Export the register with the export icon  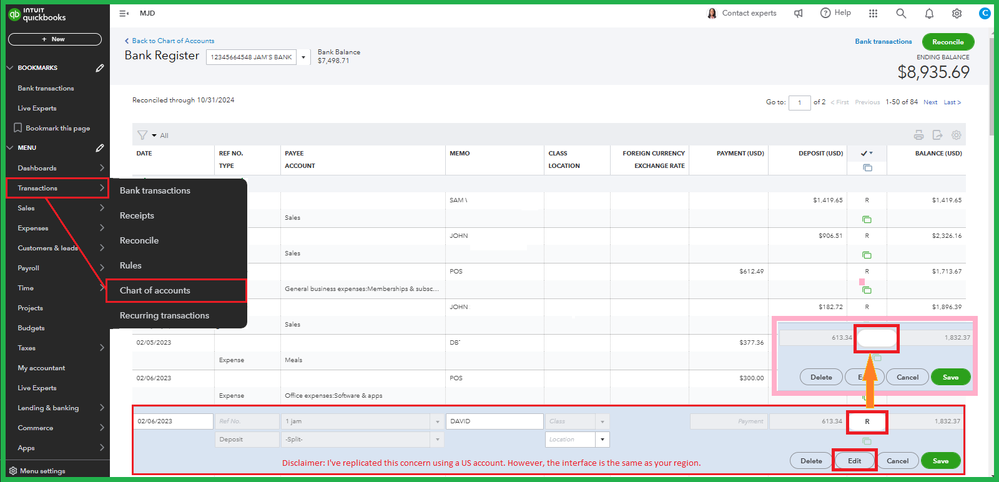point(937,135)
